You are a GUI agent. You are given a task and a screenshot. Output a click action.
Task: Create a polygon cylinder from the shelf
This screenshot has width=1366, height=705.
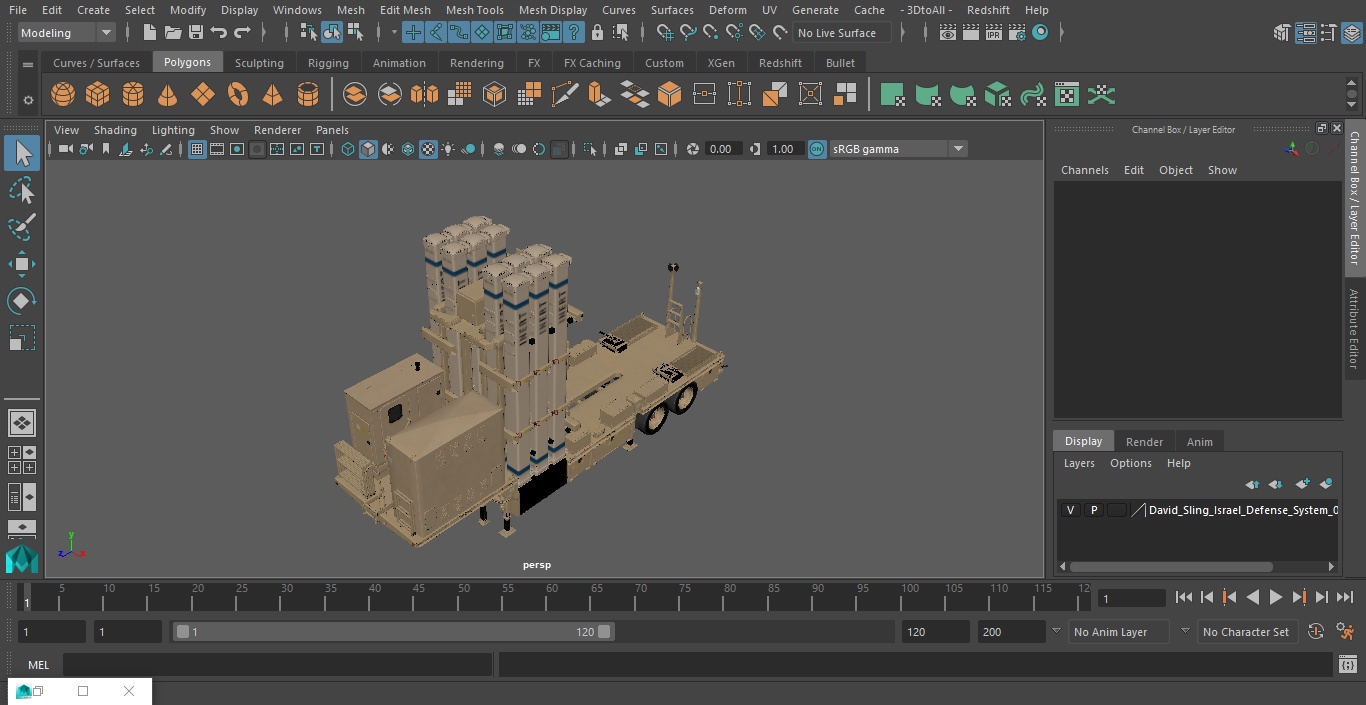(x=133, y=95)
